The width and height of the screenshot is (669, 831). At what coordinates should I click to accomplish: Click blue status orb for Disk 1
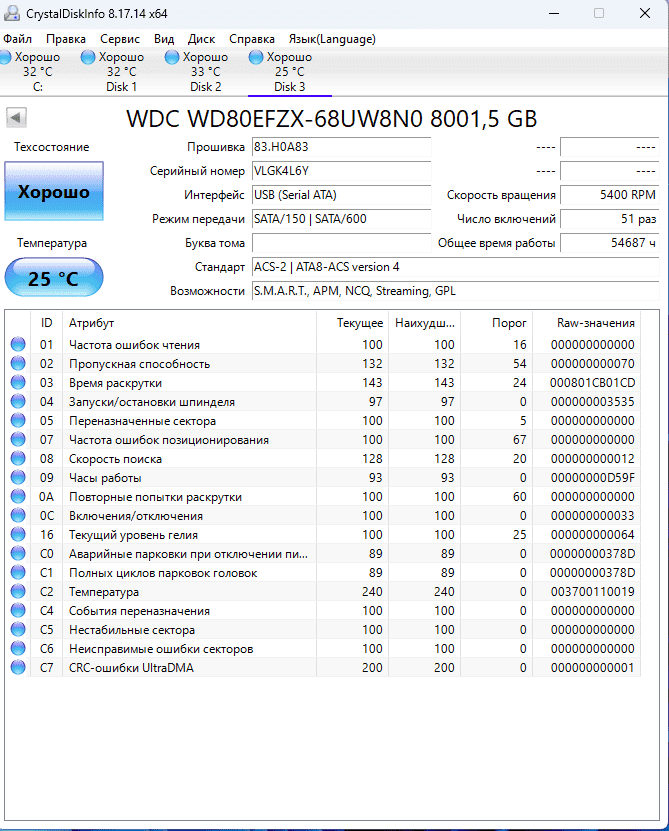click(x=88, y=57)
